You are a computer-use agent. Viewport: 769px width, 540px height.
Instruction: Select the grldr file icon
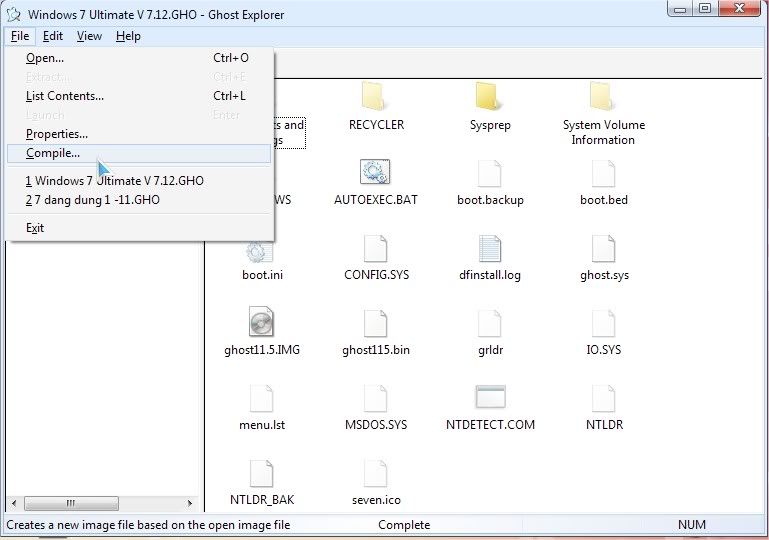click(489, 323)
